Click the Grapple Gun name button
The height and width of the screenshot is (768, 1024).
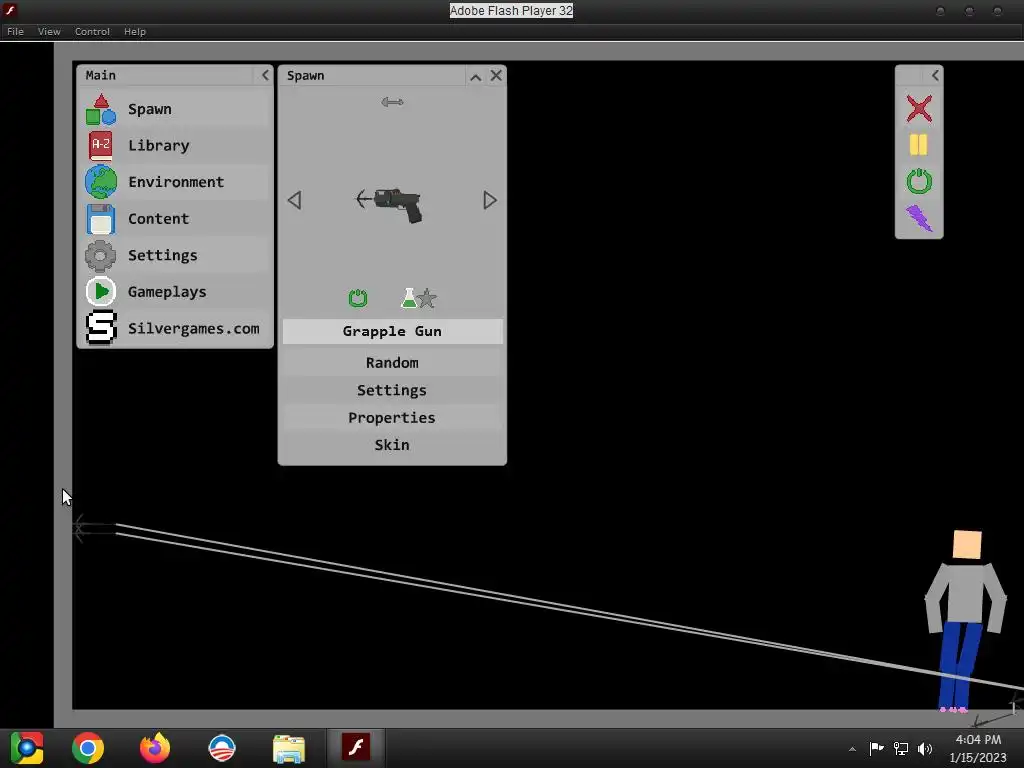click(392, 331)
